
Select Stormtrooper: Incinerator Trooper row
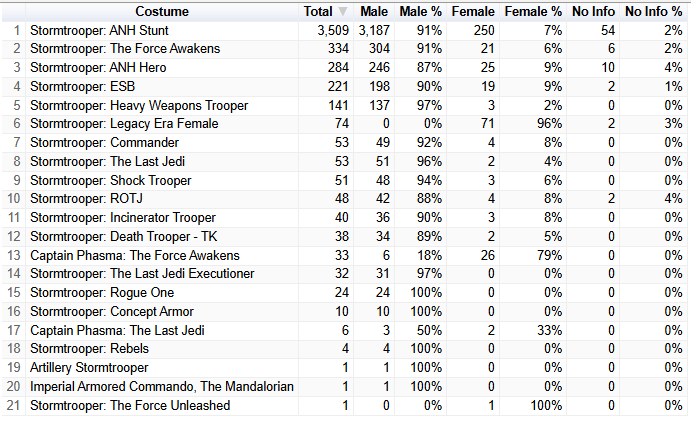(346, 218)
